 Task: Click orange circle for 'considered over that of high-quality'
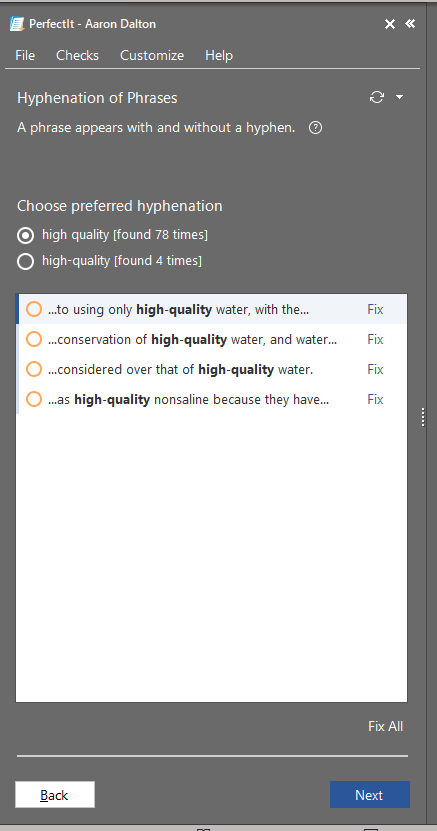[34, 369]
